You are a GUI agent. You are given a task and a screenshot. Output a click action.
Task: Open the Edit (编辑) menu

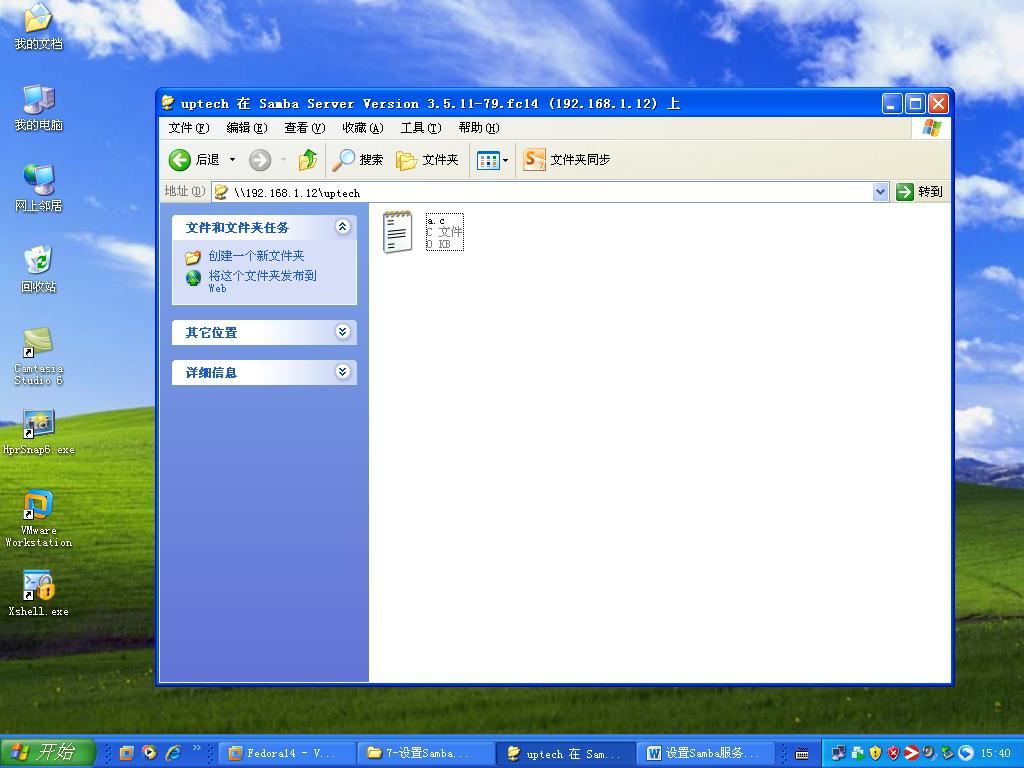247,128
